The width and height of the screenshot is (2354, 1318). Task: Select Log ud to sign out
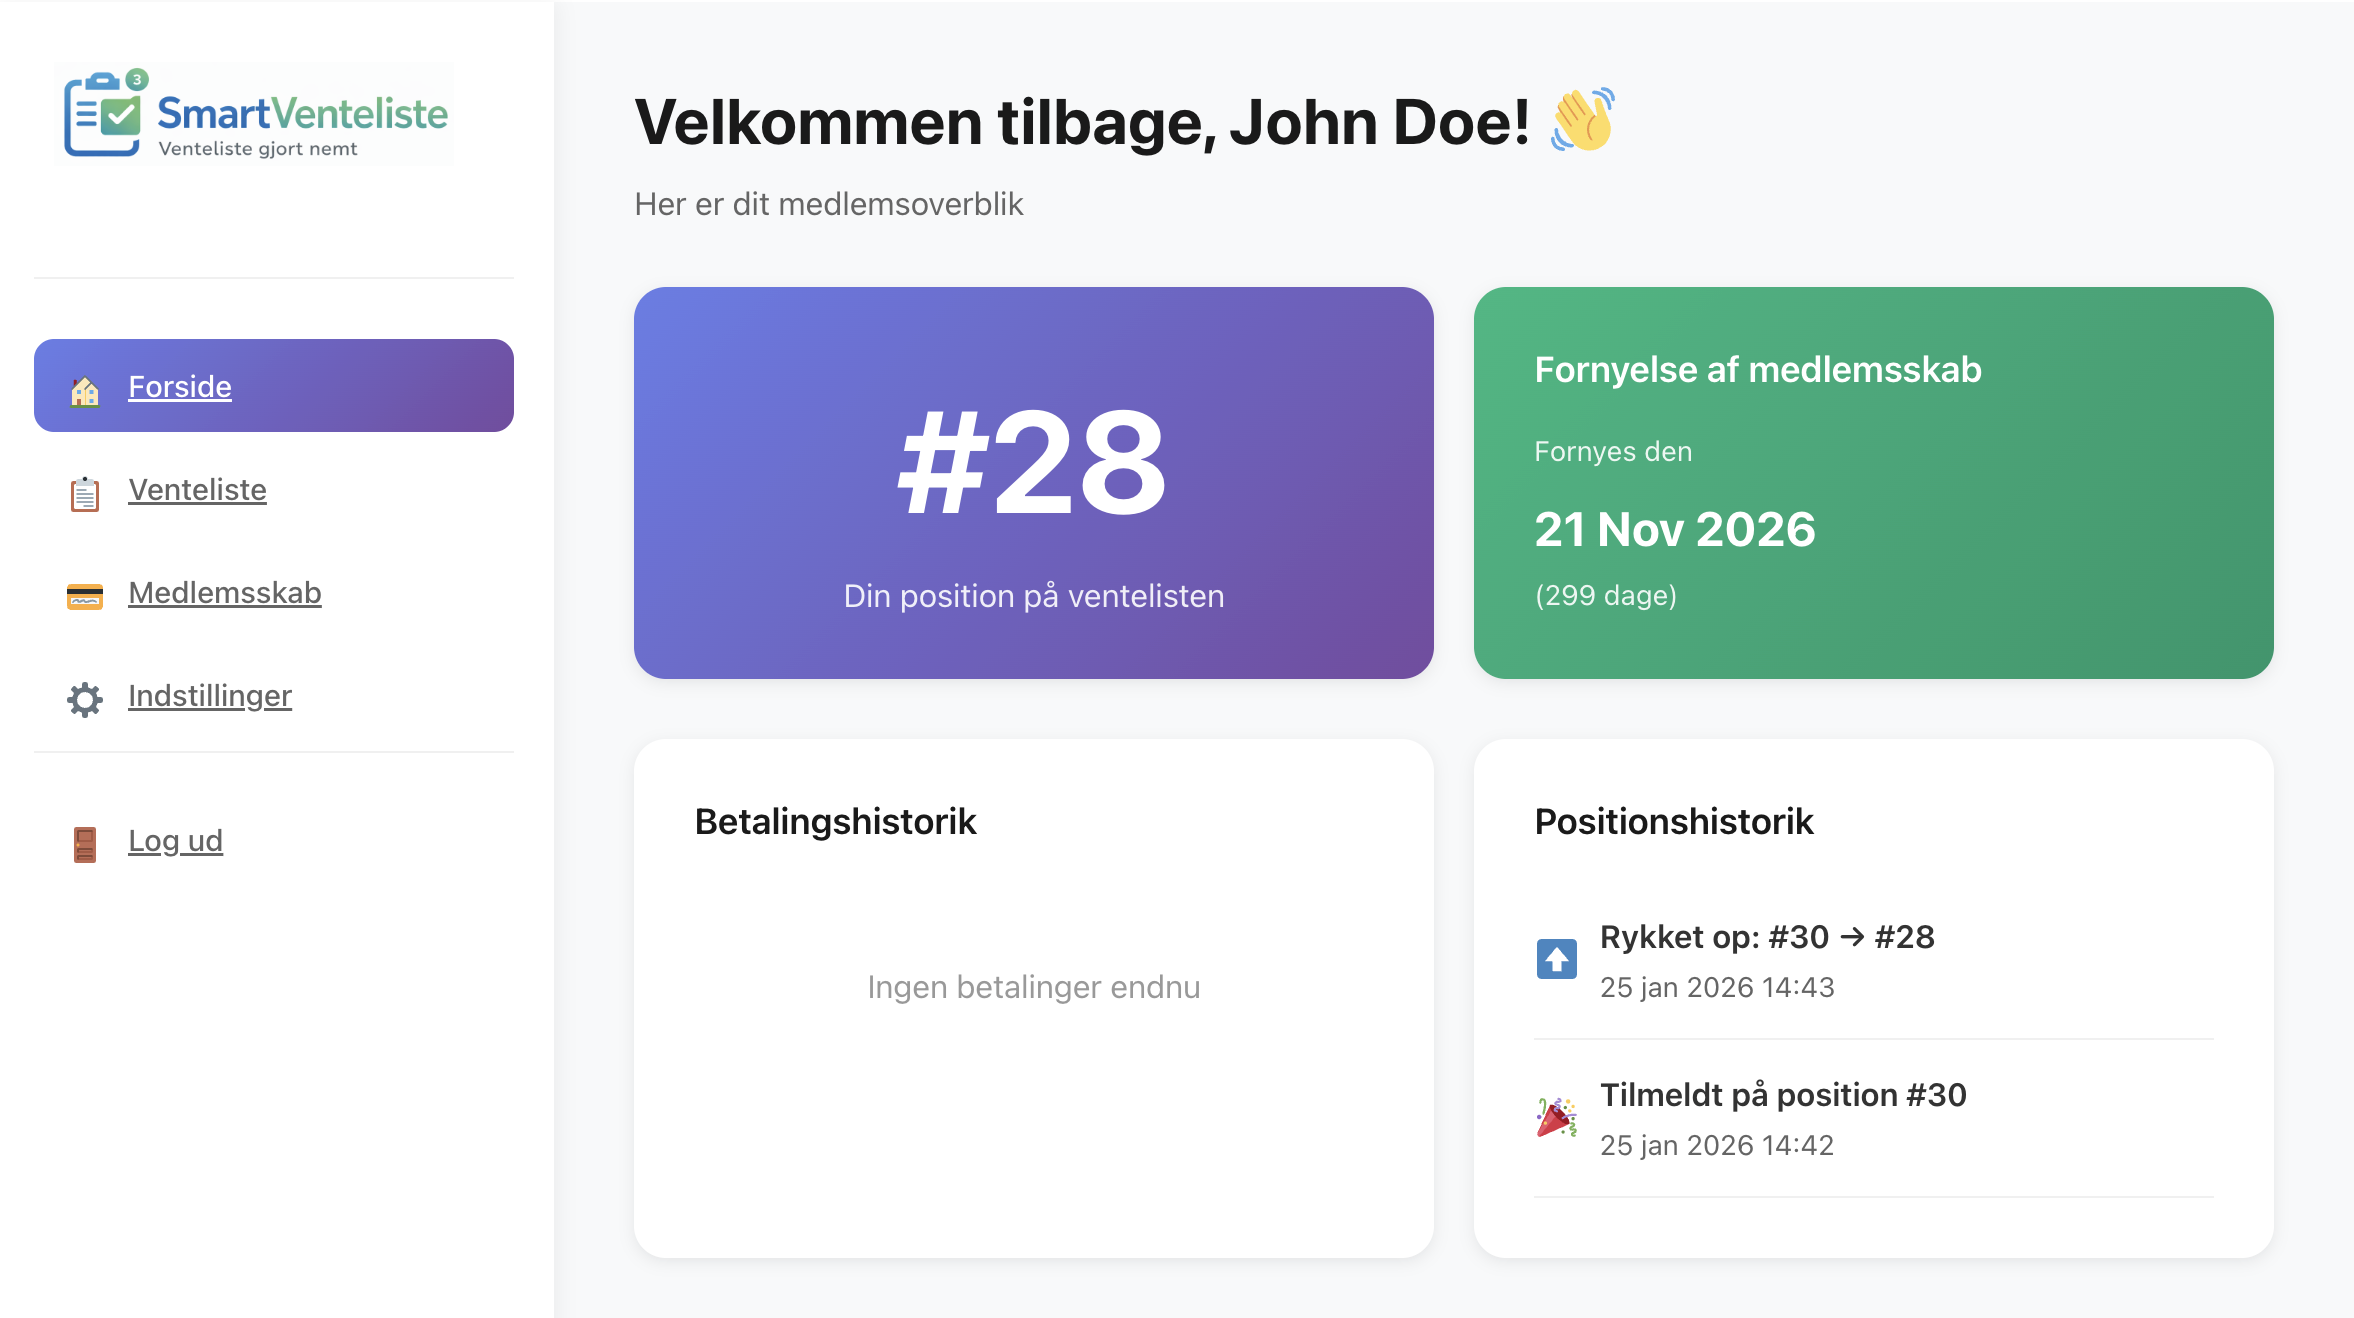coord(176,841)
